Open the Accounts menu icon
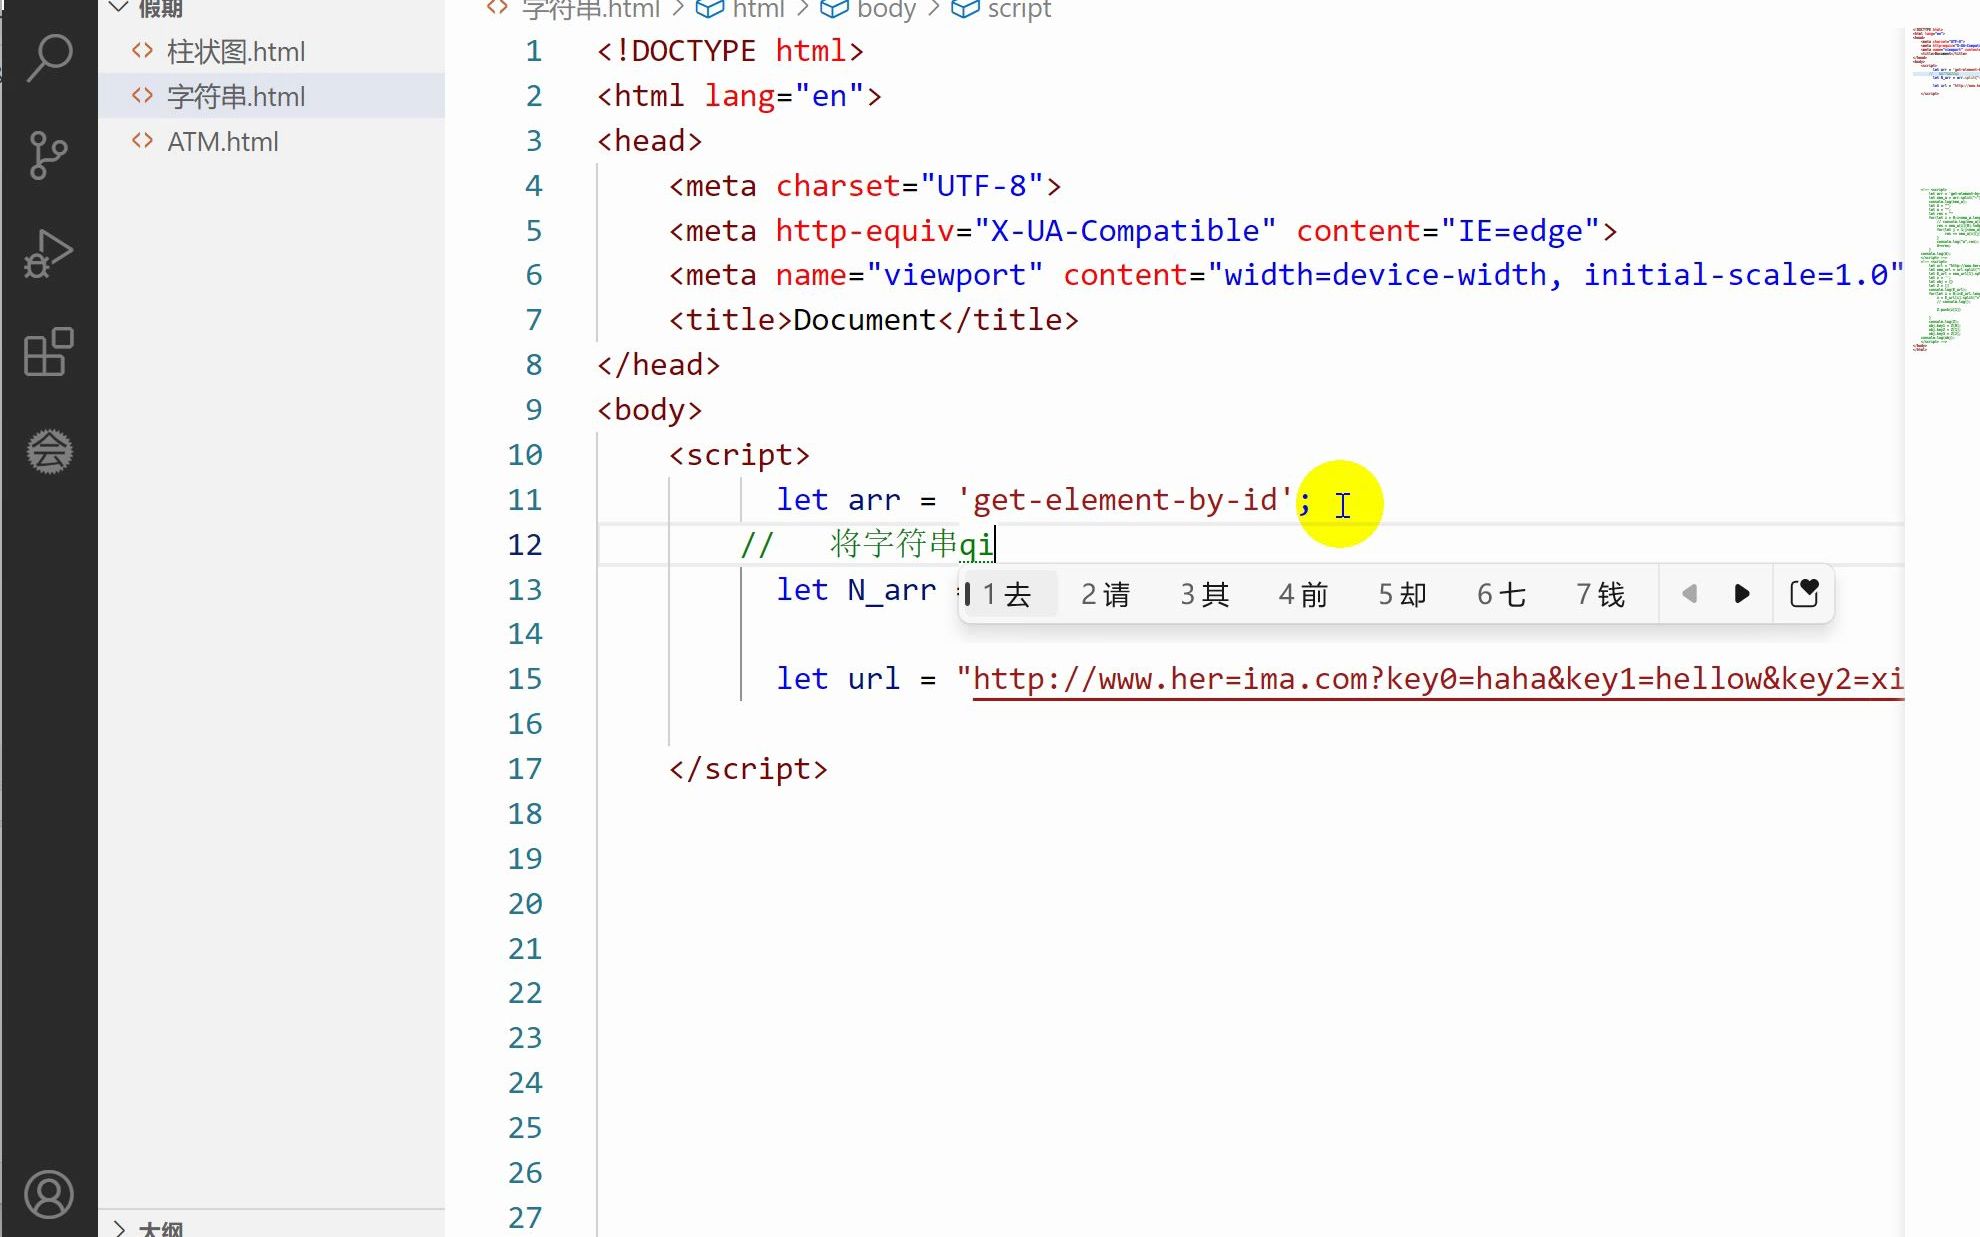The image size is (1980, 1237). click(49, 1194)
